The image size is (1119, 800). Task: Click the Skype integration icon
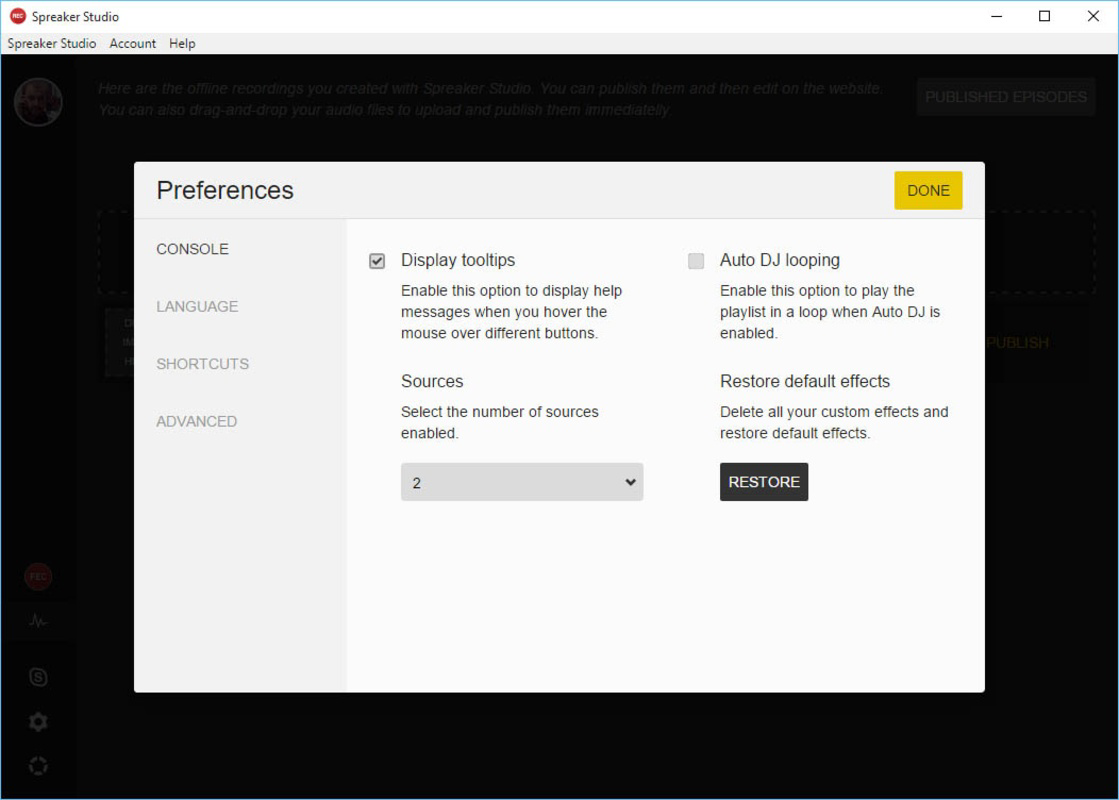[38, 677]
